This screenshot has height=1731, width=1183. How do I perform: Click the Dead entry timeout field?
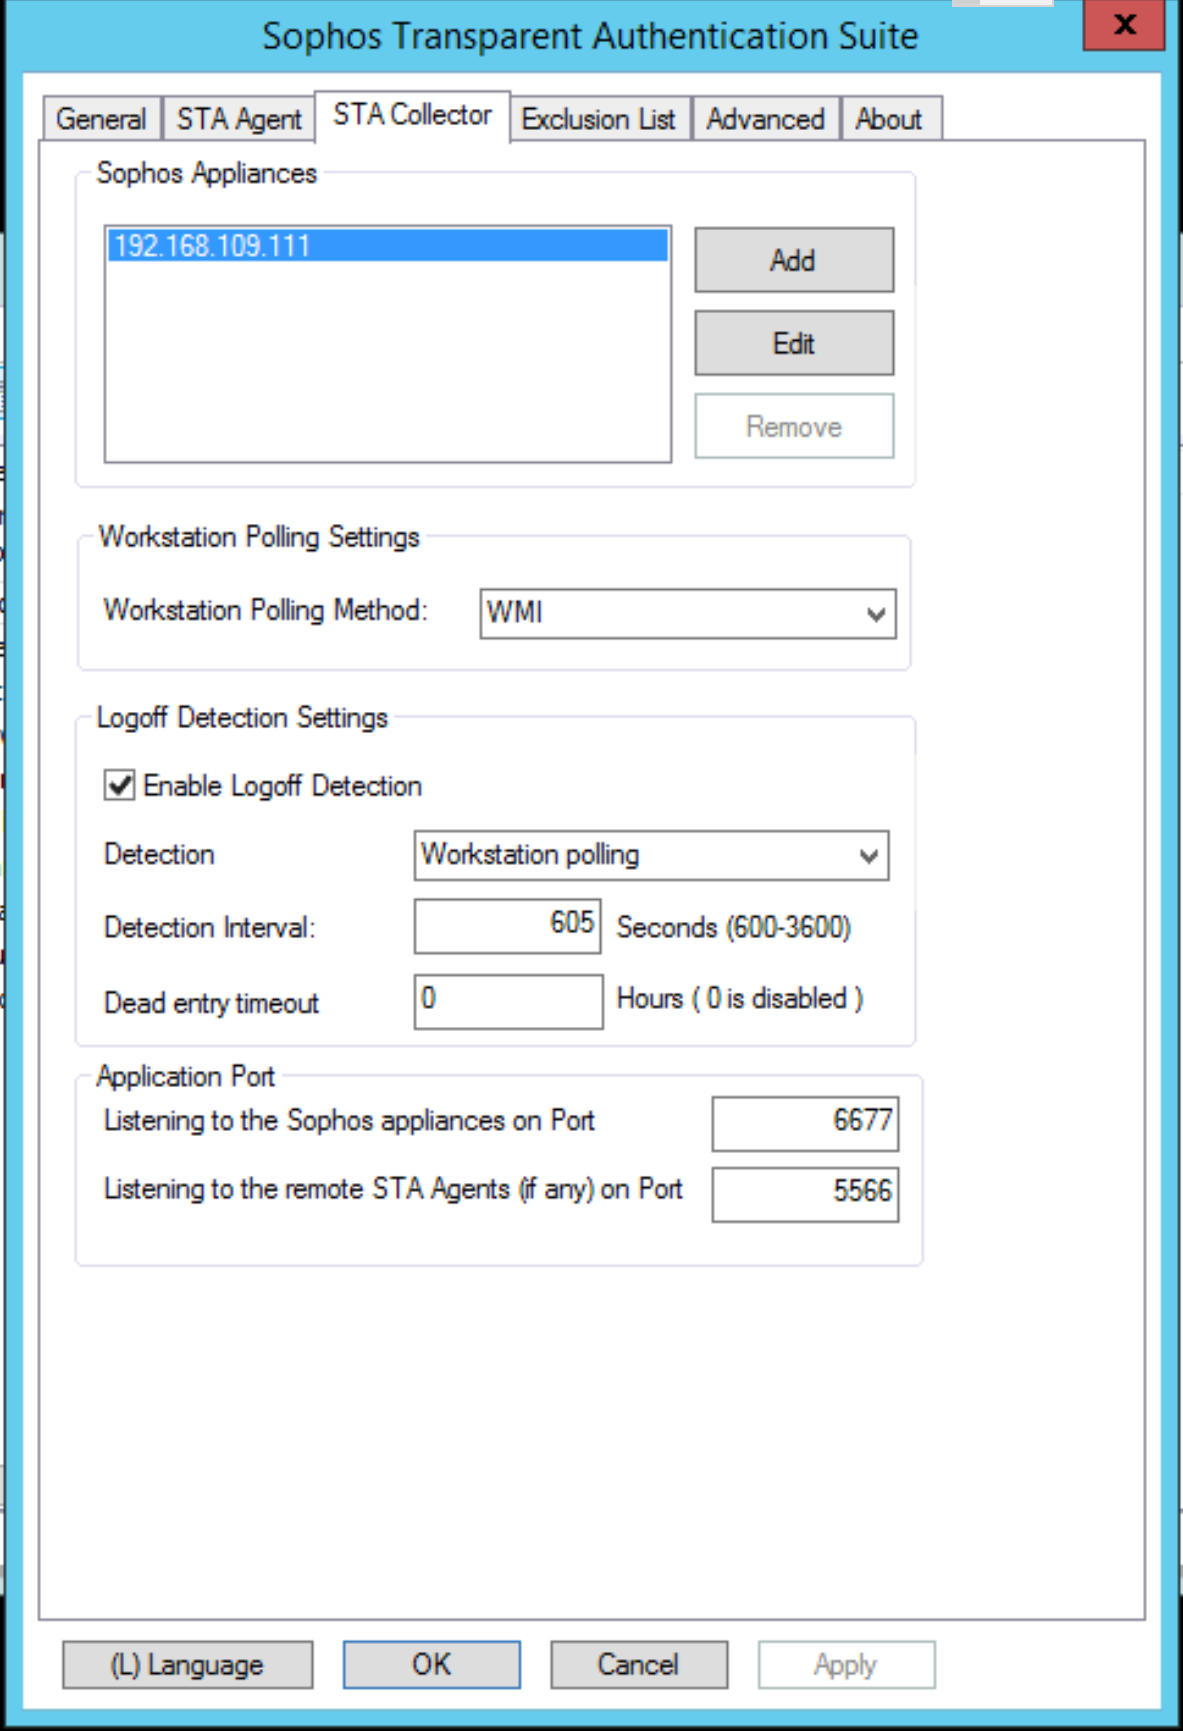509,1001
